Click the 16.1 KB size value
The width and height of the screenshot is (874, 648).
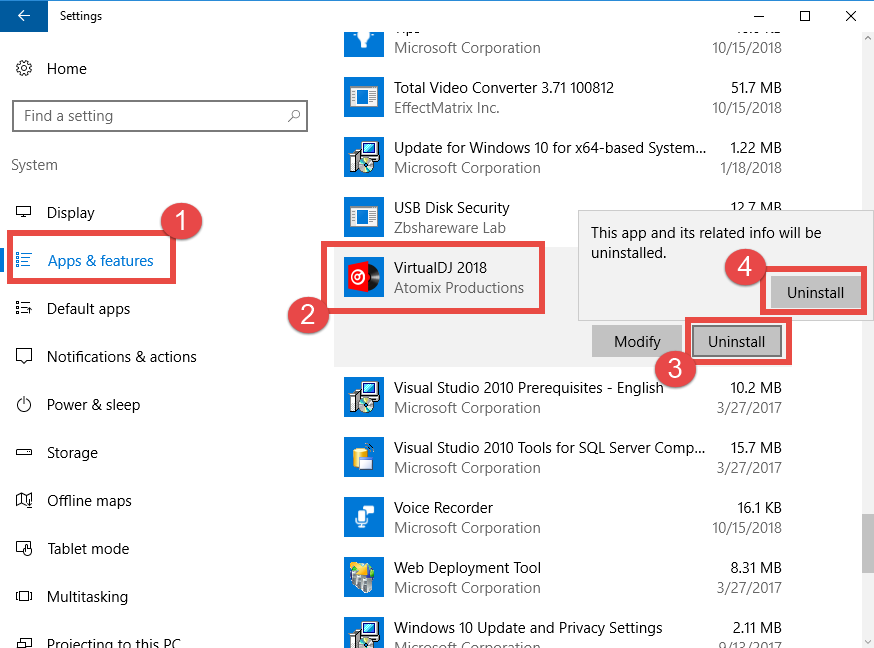point(759,508)
